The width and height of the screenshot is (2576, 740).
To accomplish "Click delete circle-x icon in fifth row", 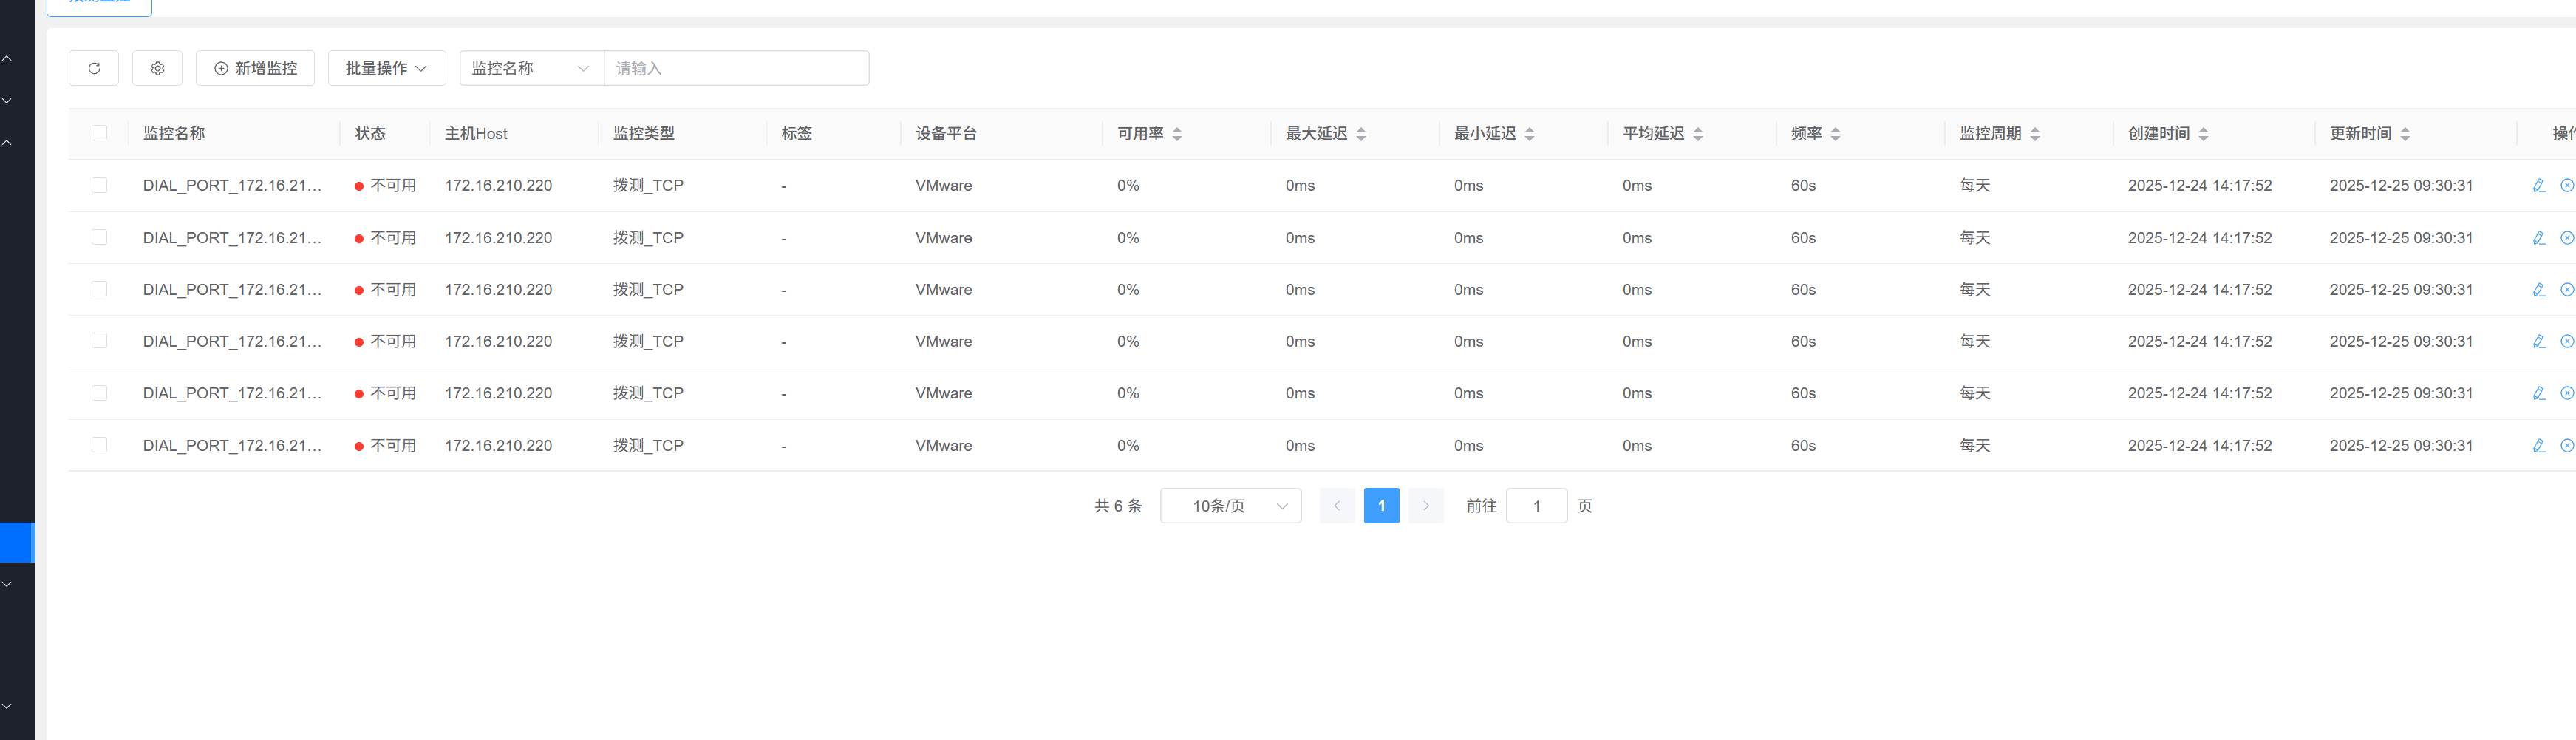I will 2567,393.
